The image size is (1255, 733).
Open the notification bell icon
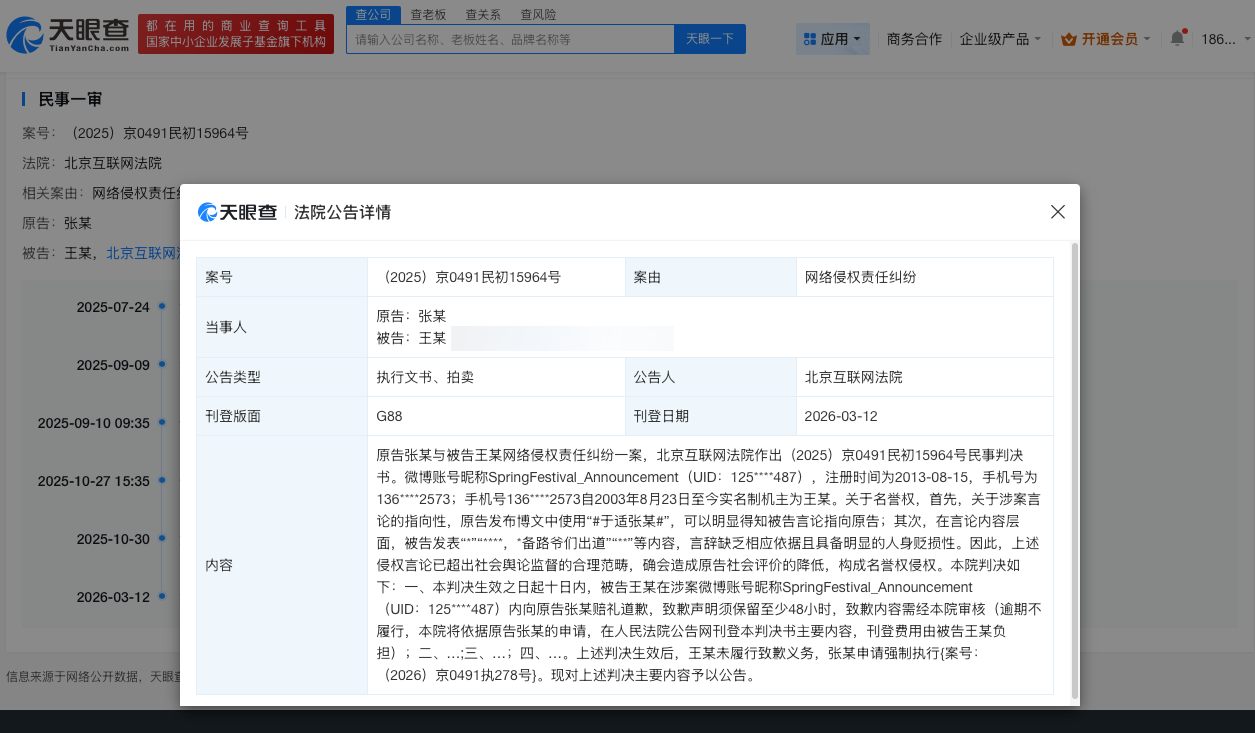(x=1177, y=38)
